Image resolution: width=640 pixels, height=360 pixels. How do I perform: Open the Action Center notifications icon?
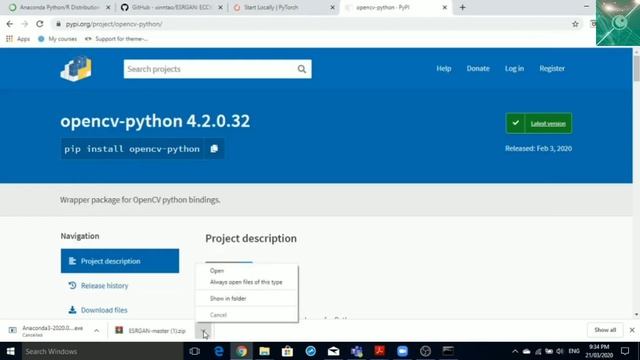(625, 351)
